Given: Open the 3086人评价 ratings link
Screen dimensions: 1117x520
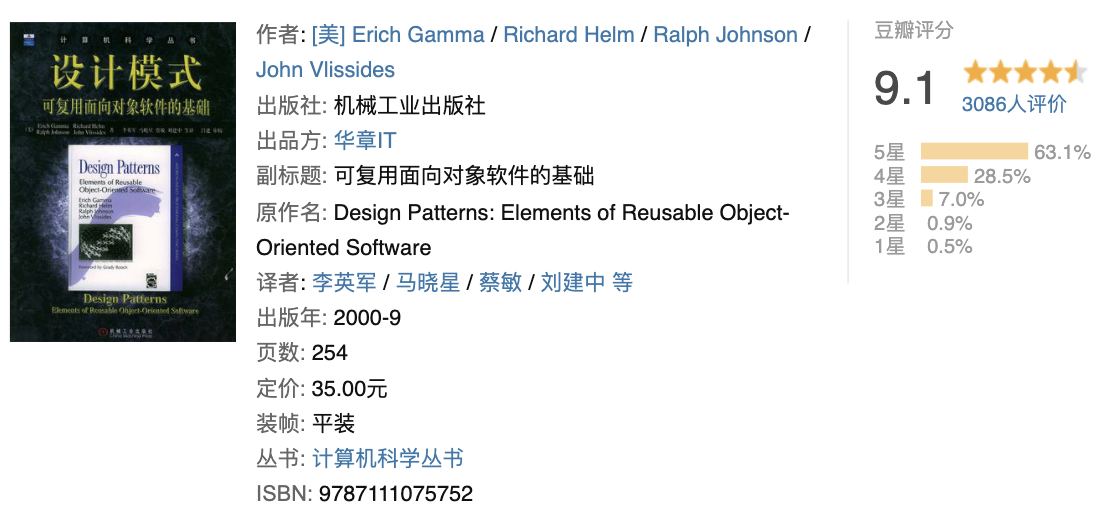Looking at the screenshot, I should (1014, 104).
